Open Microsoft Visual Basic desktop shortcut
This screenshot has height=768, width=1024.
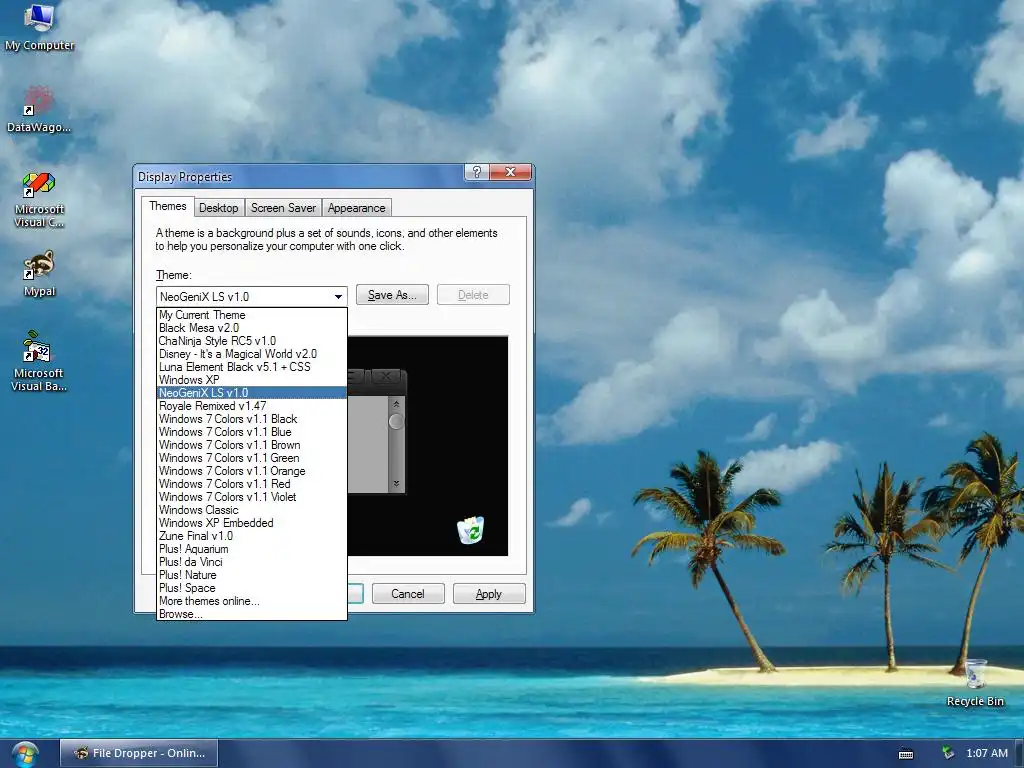(x=39, y=361)
